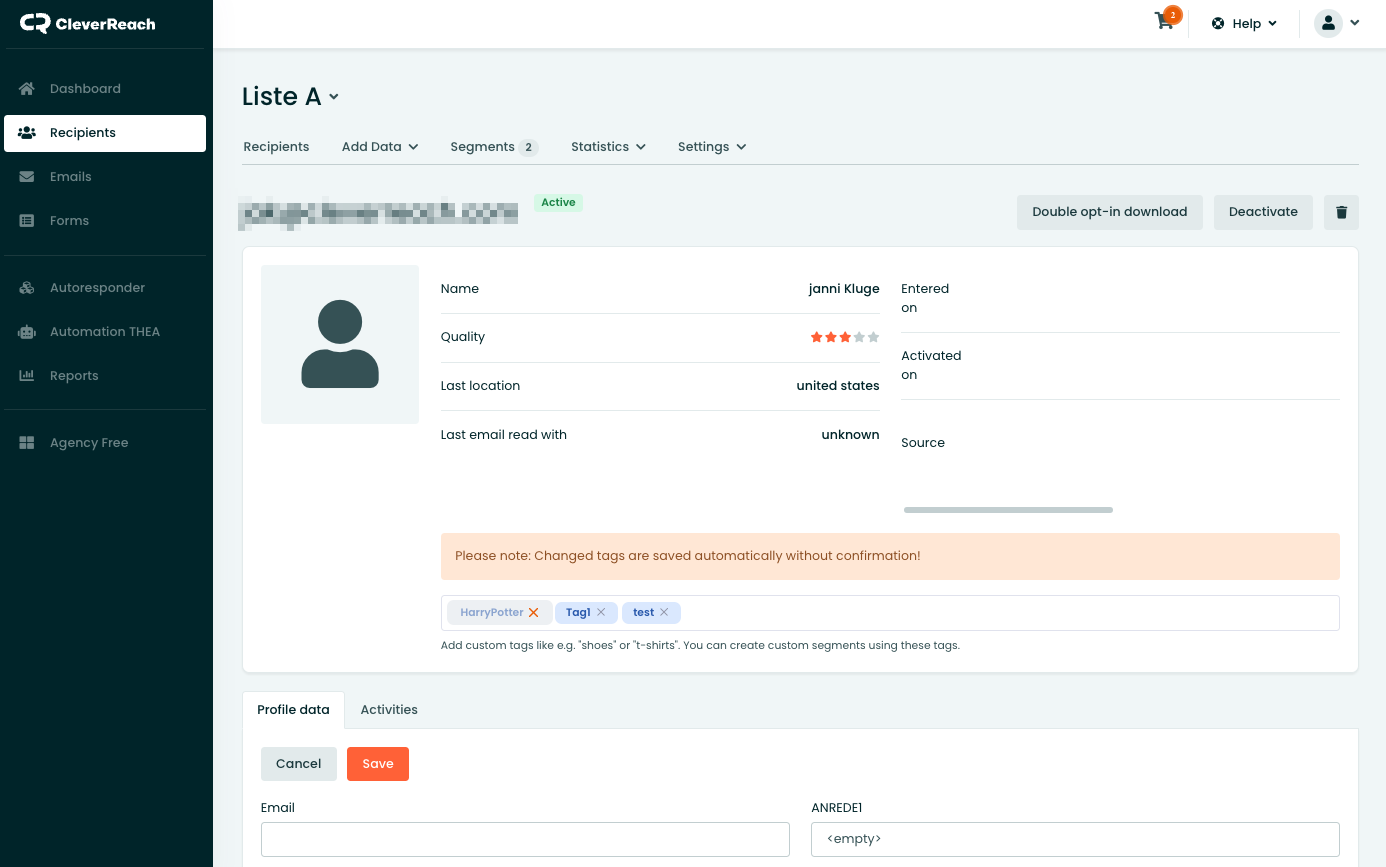1386x867 pixels.
Task: Expand the Add Data dropdown
Action: click(380, 147)
